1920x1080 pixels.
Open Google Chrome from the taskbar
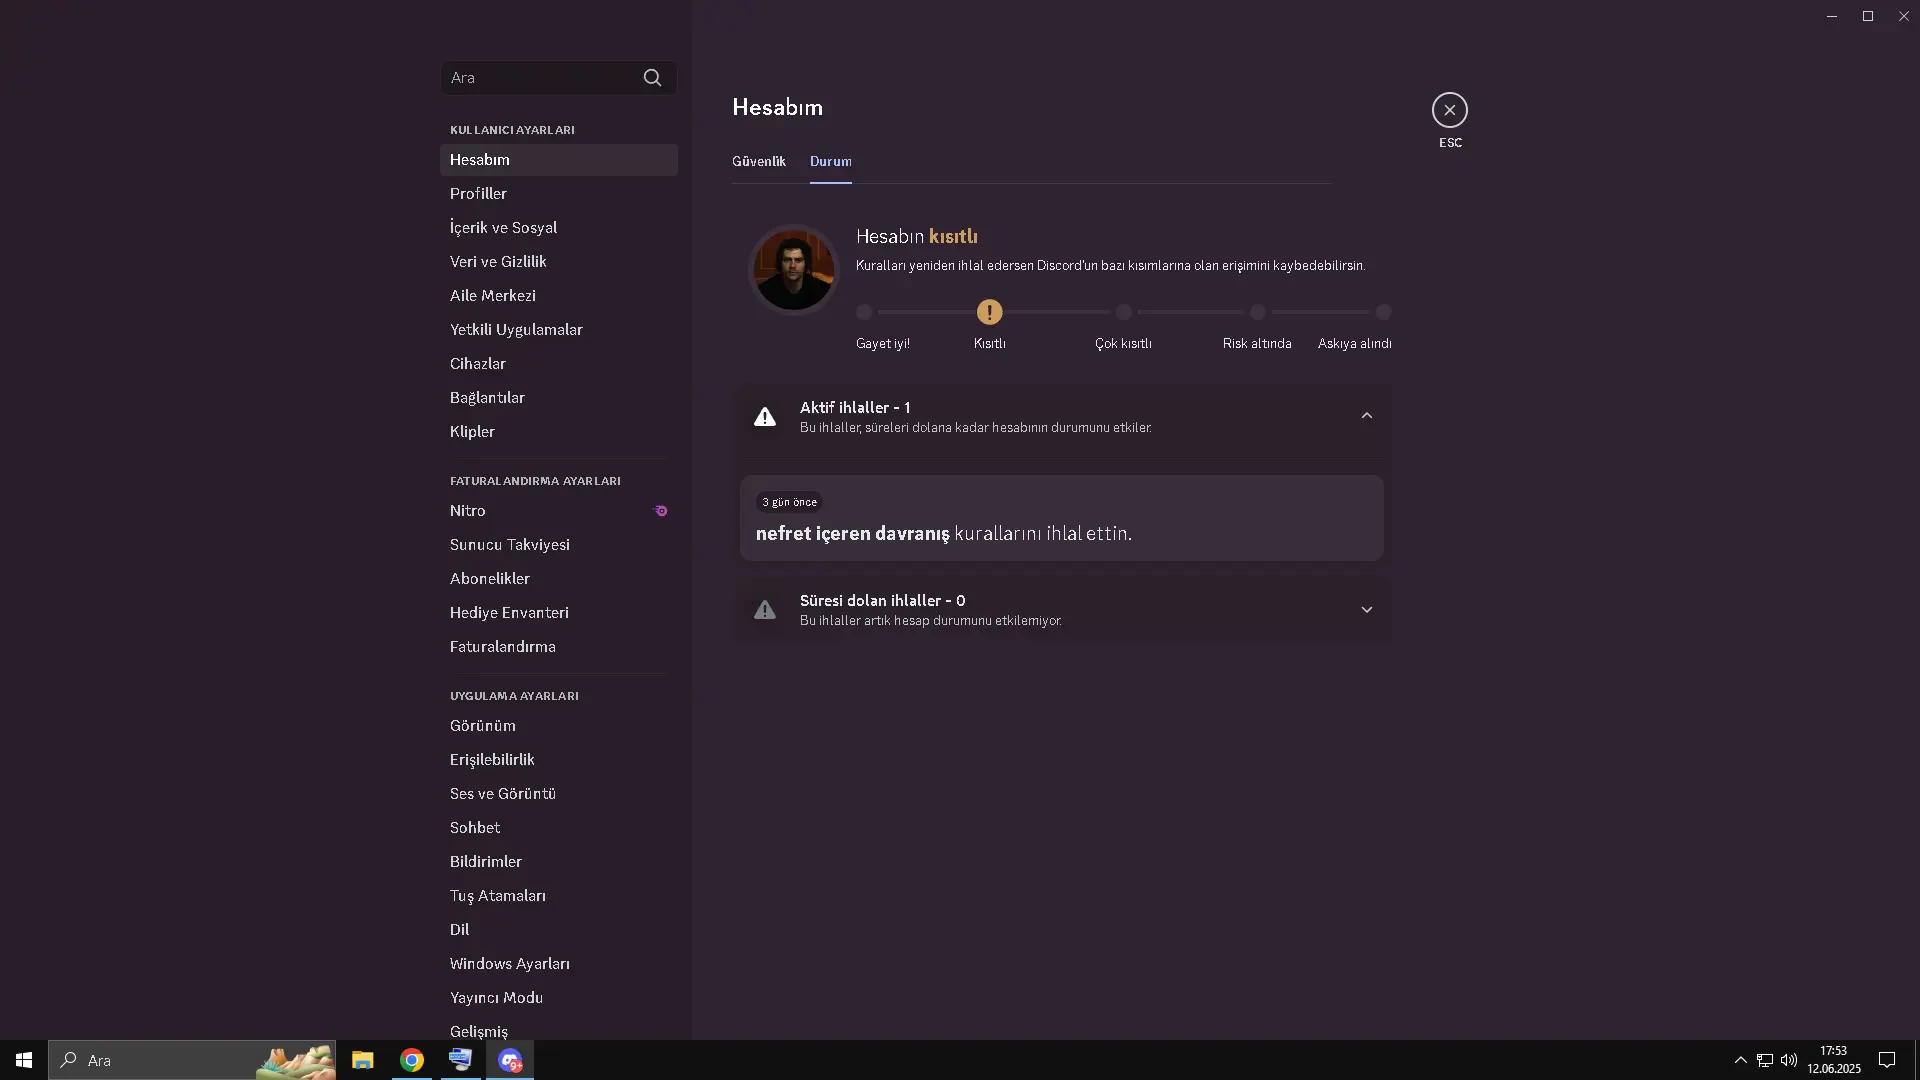coord(411,1060)
